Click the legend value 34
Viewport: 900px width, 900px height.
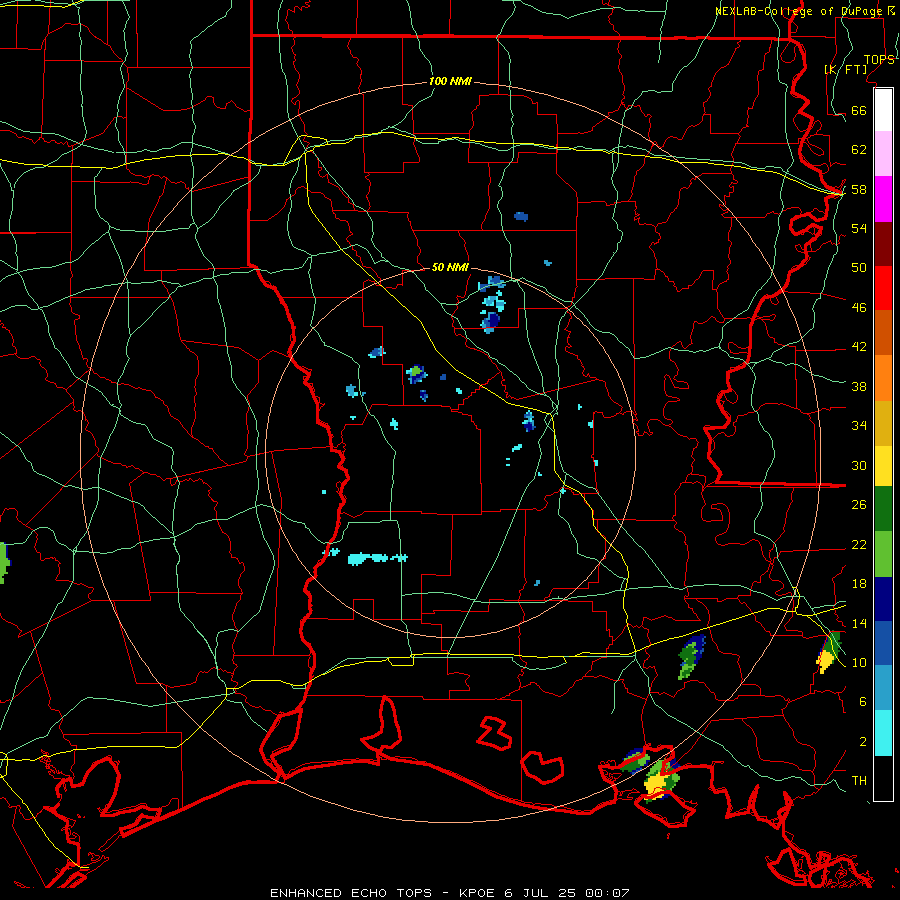pyautogui.click(x=859, y=425)
